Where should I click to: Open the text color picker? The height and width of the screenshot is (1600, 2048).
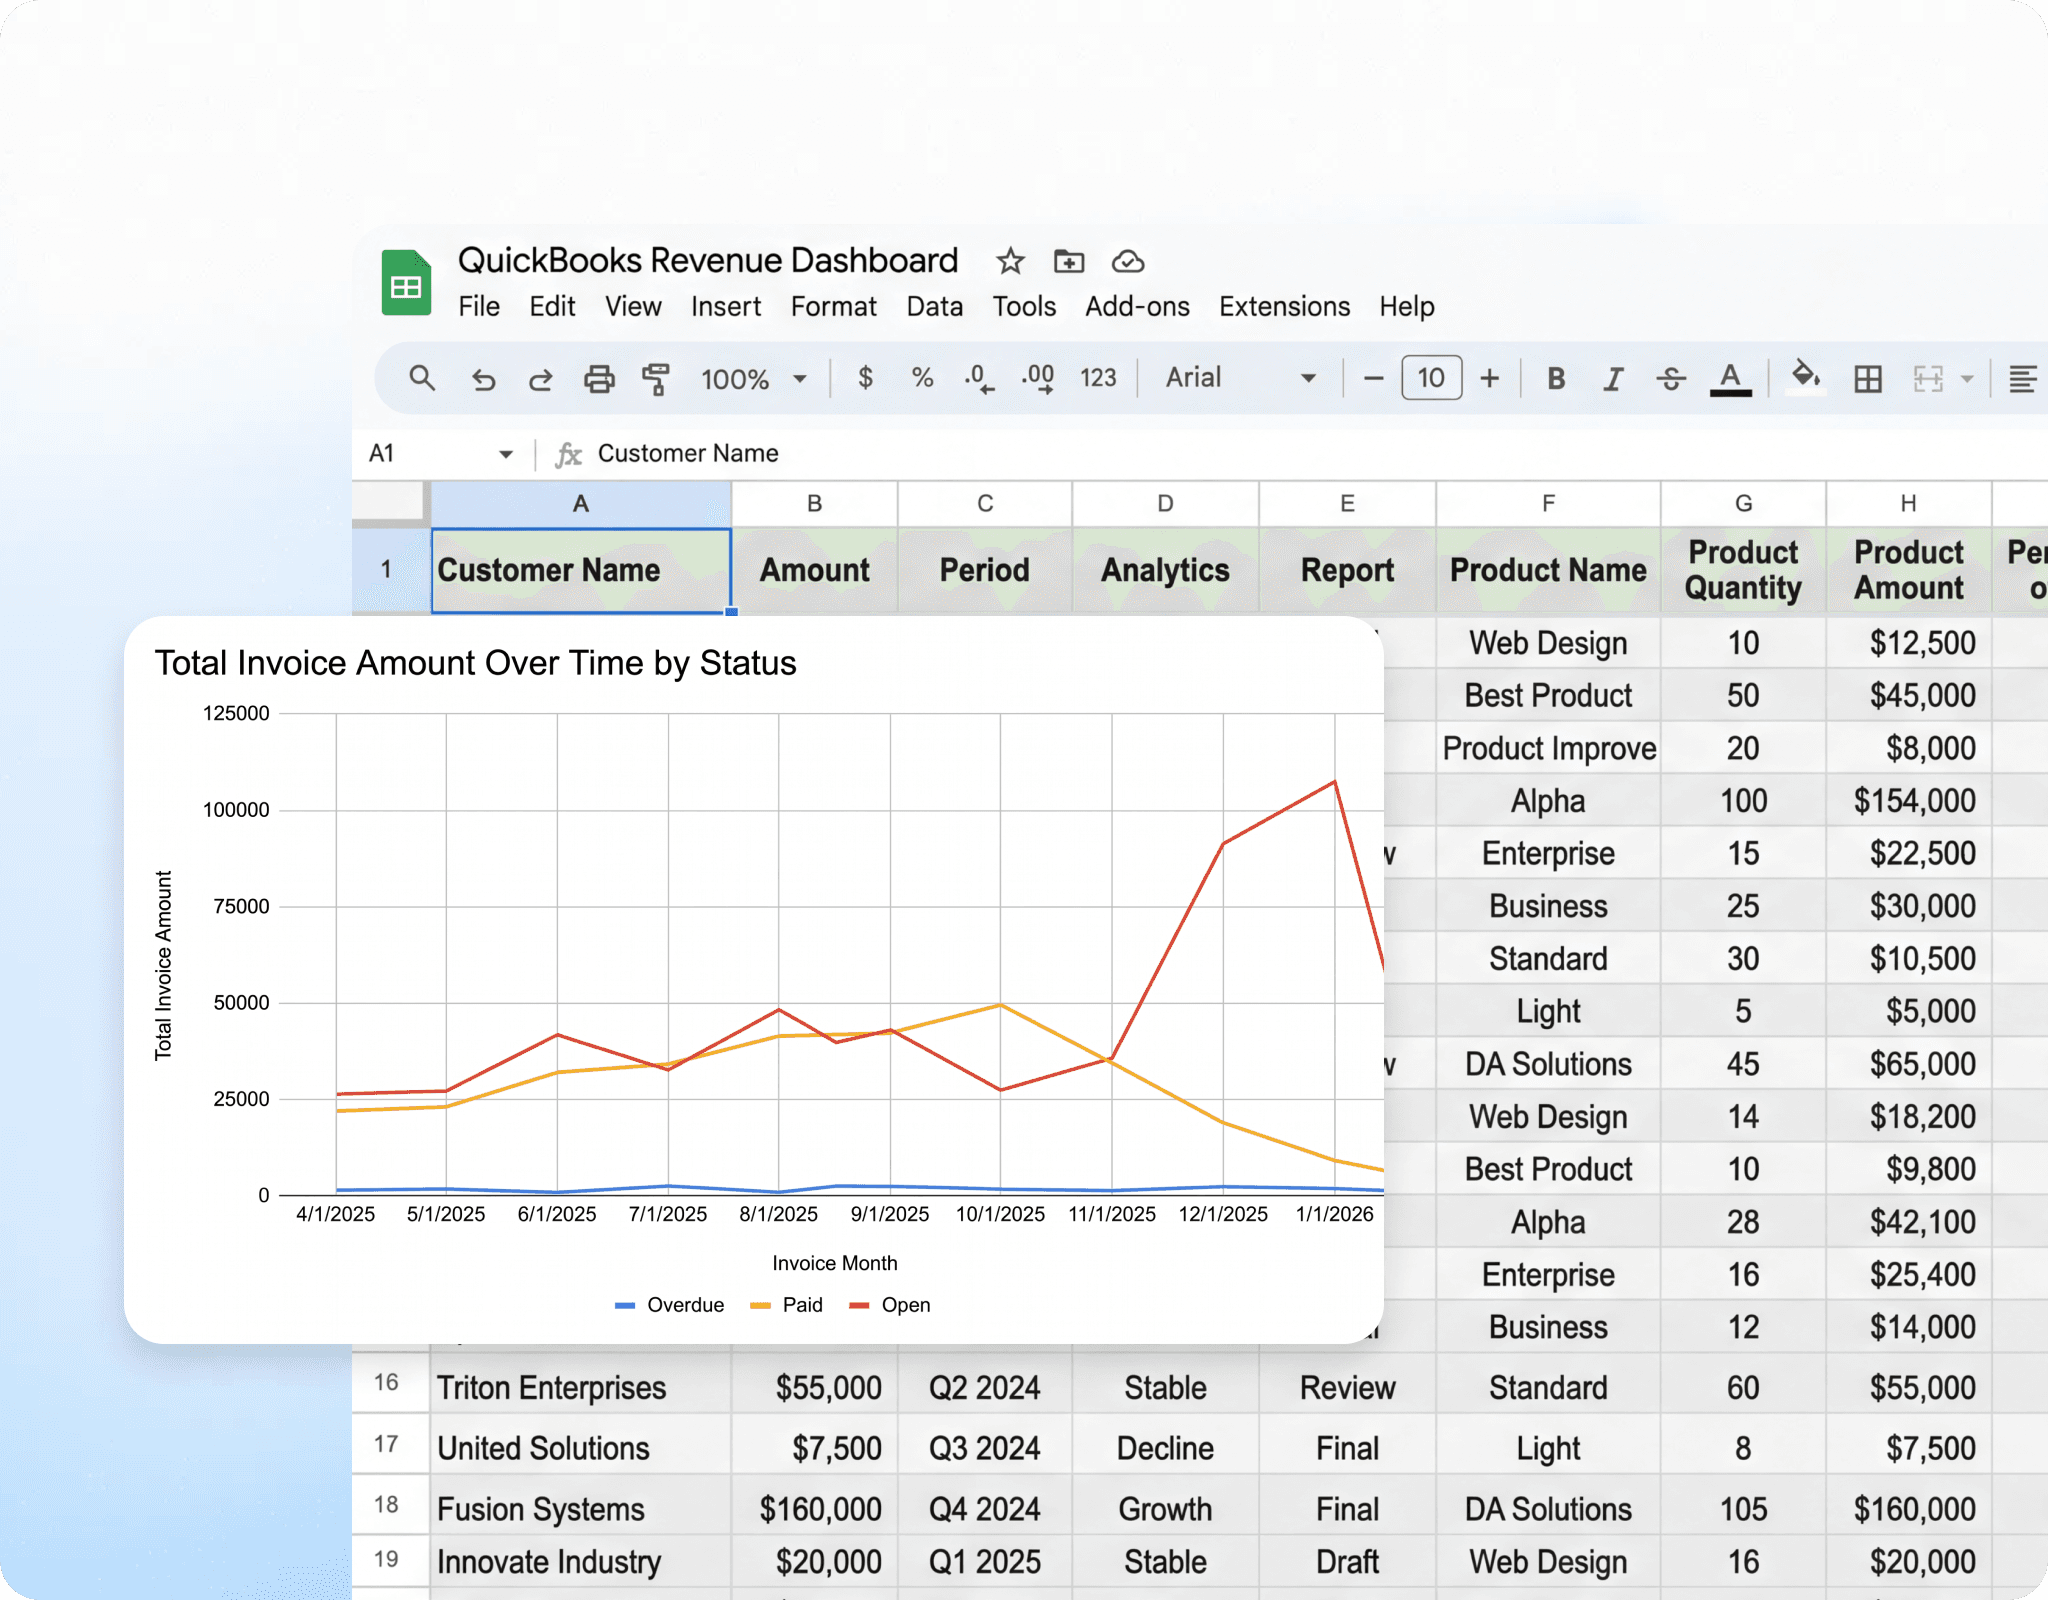(1730, 379)
